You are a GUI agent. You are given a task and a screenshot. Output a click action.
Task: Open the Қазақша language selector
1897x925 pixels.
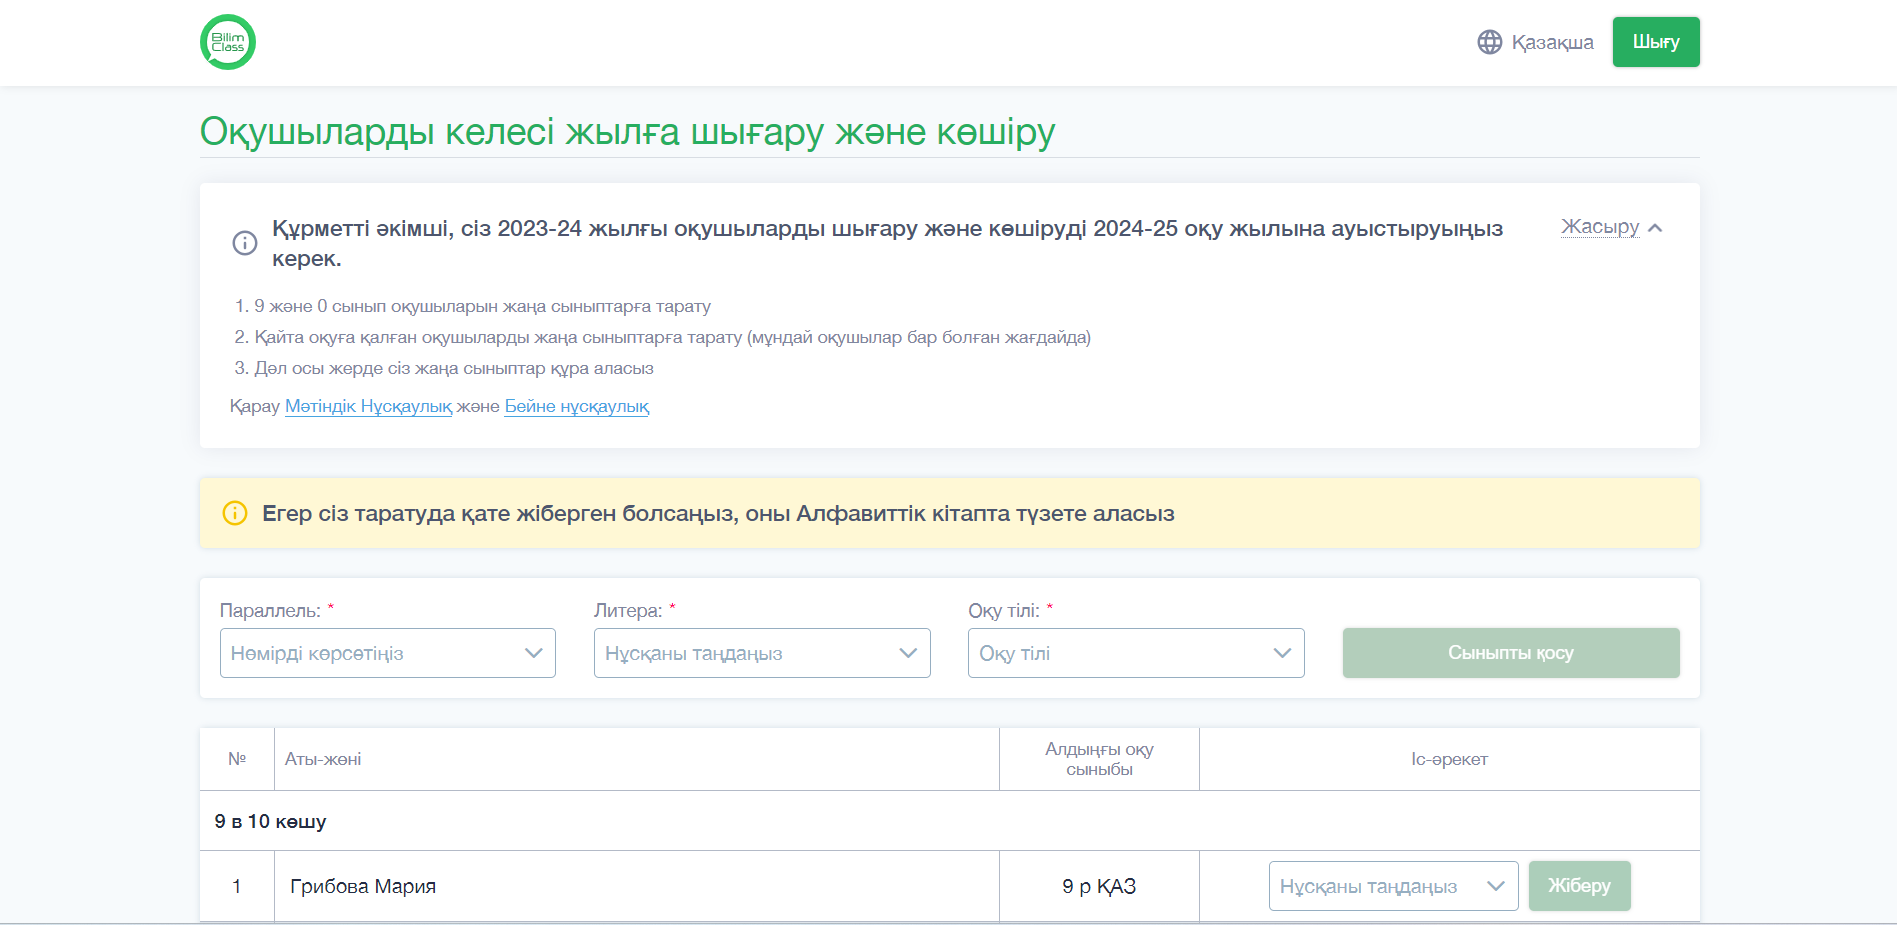1536,42
